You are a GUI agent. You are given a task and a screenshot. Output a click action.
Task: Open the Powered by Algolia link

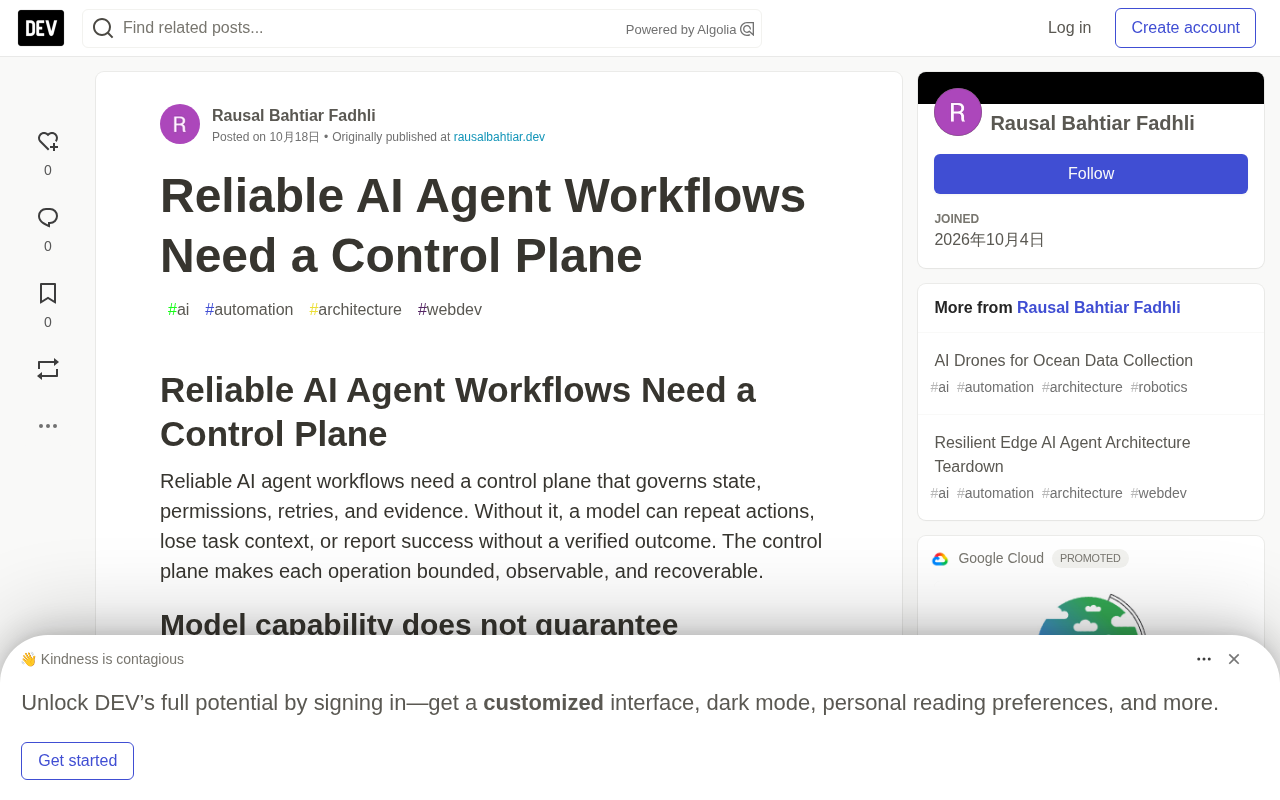(x=690, y=30)
